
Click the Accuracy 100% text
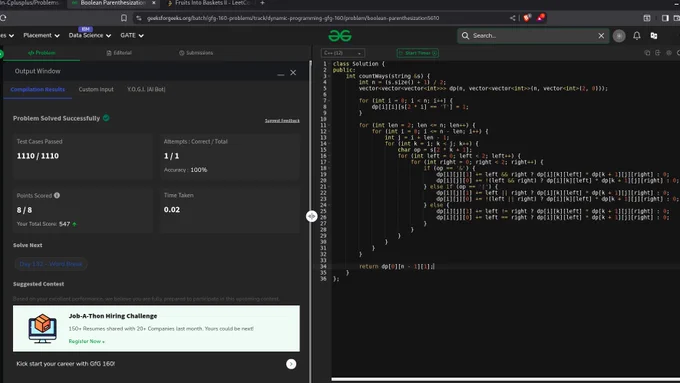point(186,170)
